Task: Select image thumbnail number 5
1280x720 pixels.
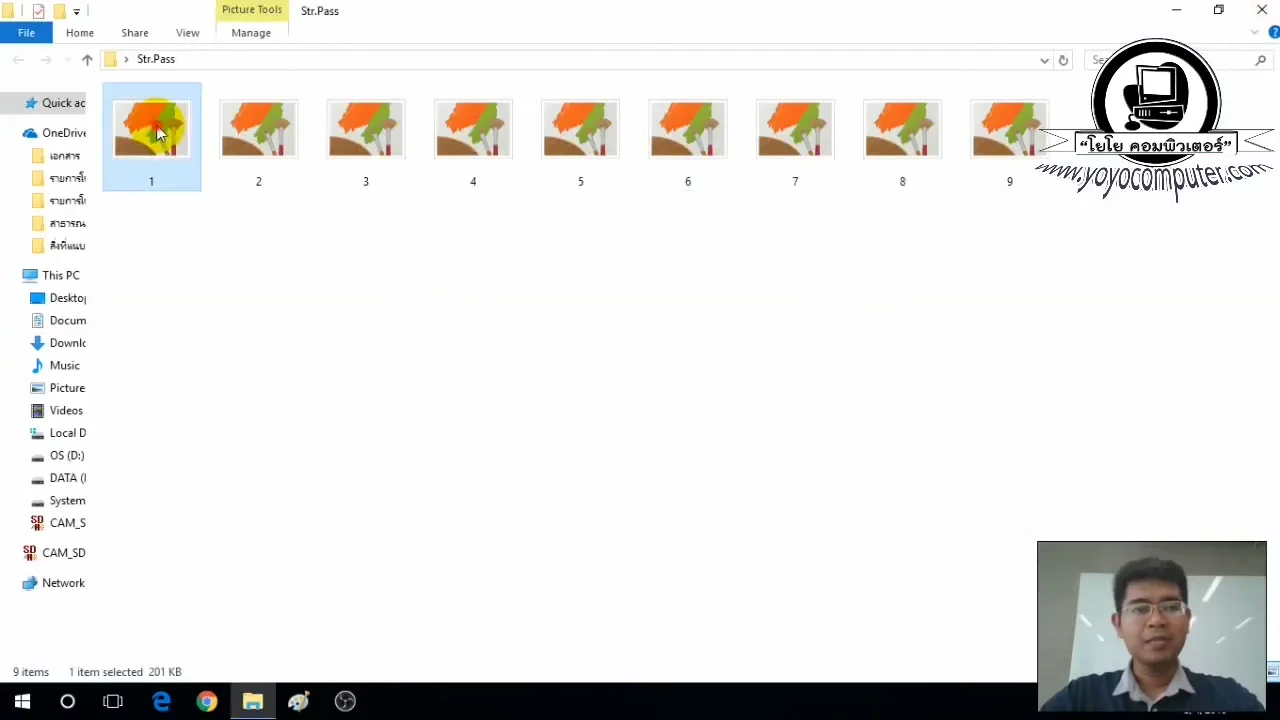Action: coord(580,130)
